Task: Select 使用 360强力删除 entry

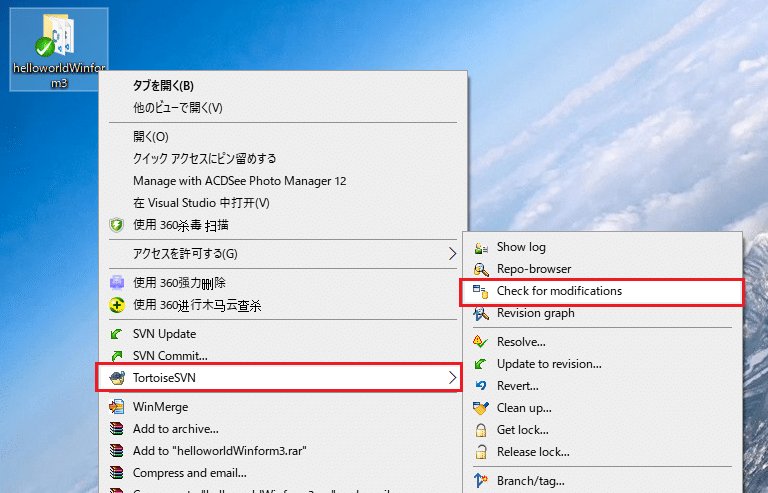Action: tap(283, 282)
